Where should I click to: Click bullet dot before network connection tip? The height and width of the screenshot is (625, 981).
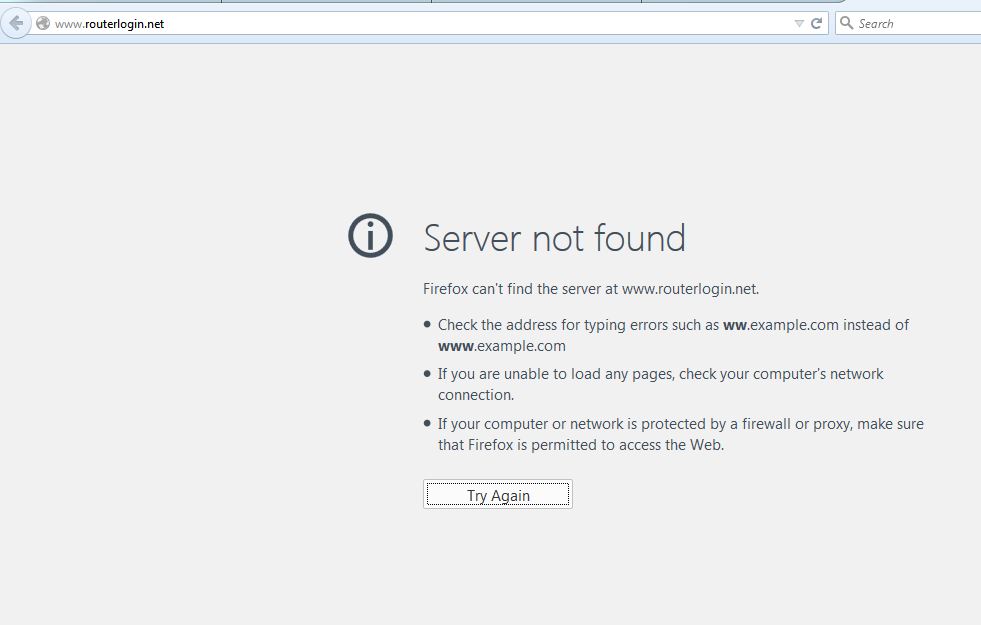point(428,373)
